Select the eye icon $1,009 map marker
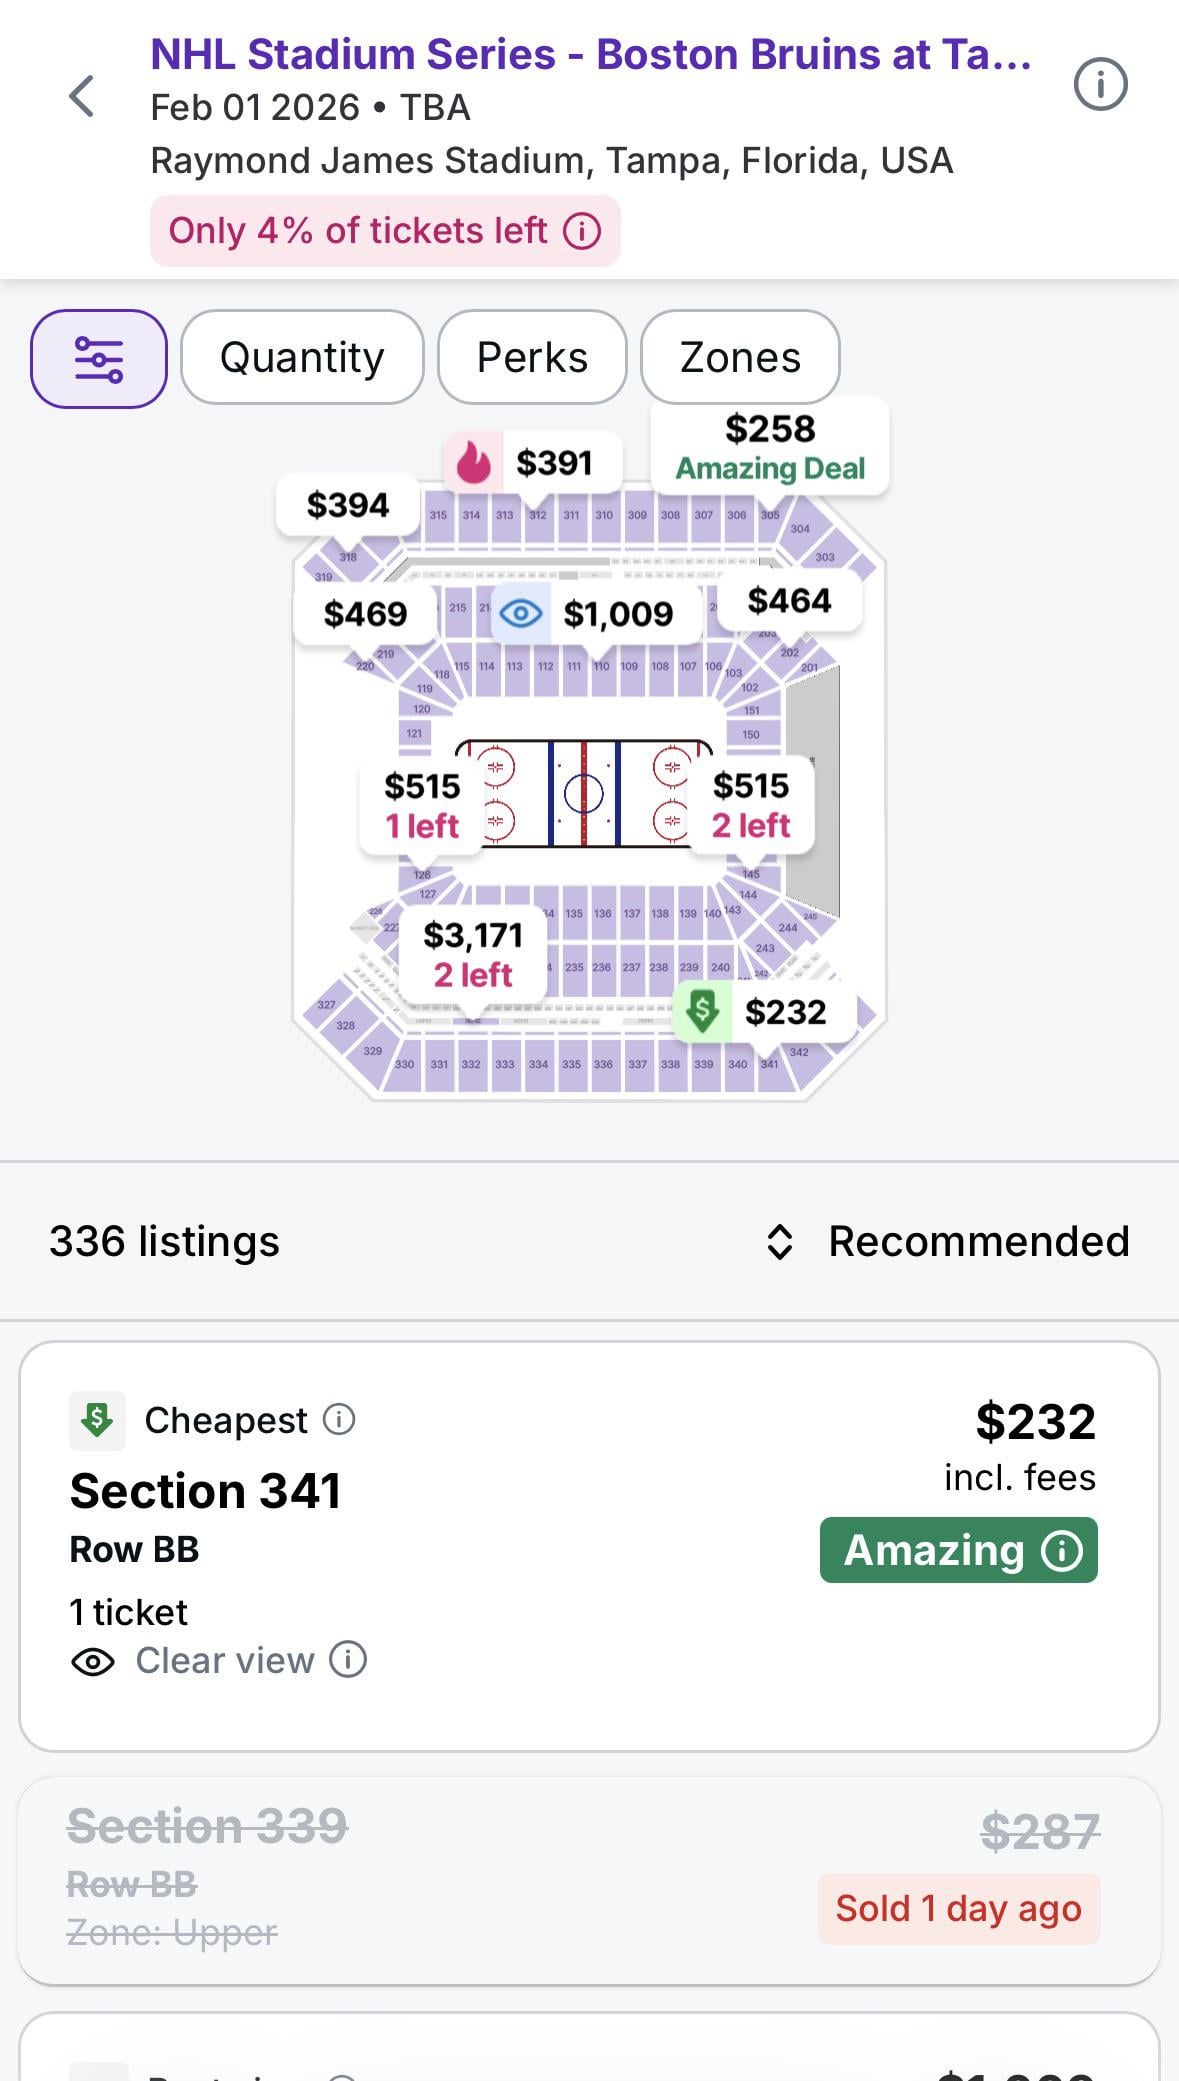Screen dimensions: 1179x2081 (596, 613)
